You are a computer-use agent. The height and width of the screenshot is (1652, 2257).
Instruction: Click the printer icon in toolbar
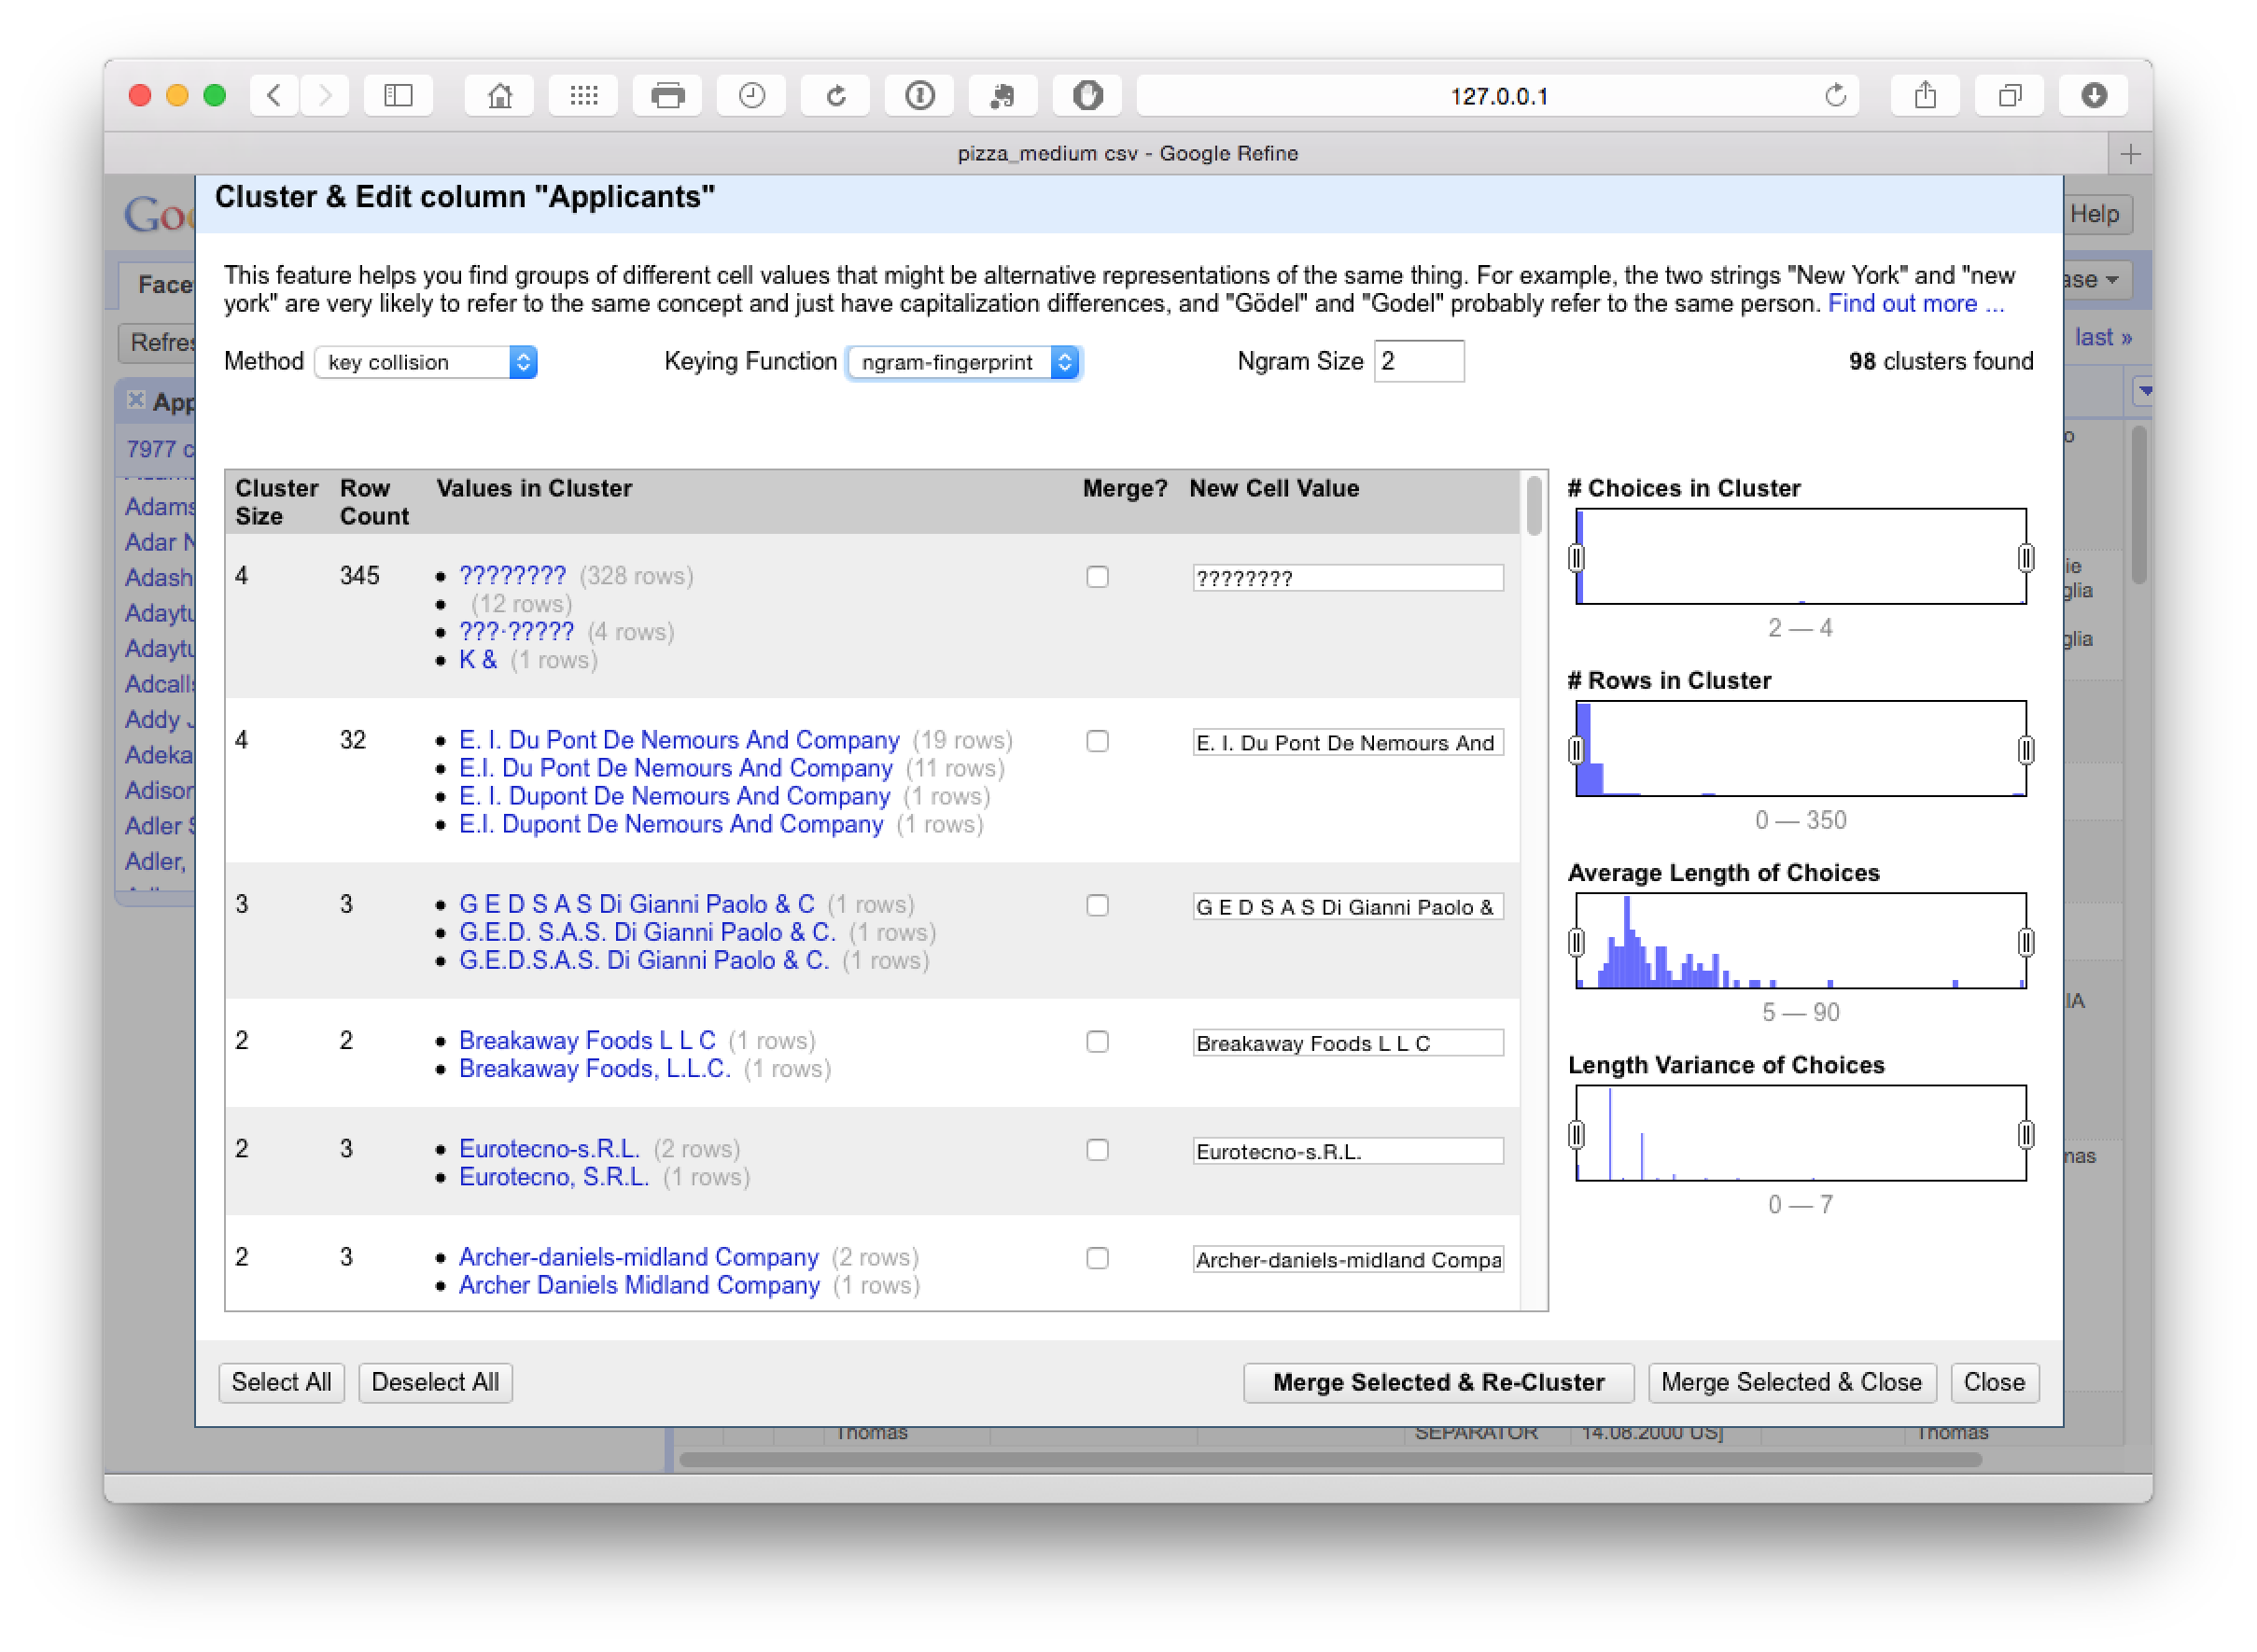tap(667, 96)
